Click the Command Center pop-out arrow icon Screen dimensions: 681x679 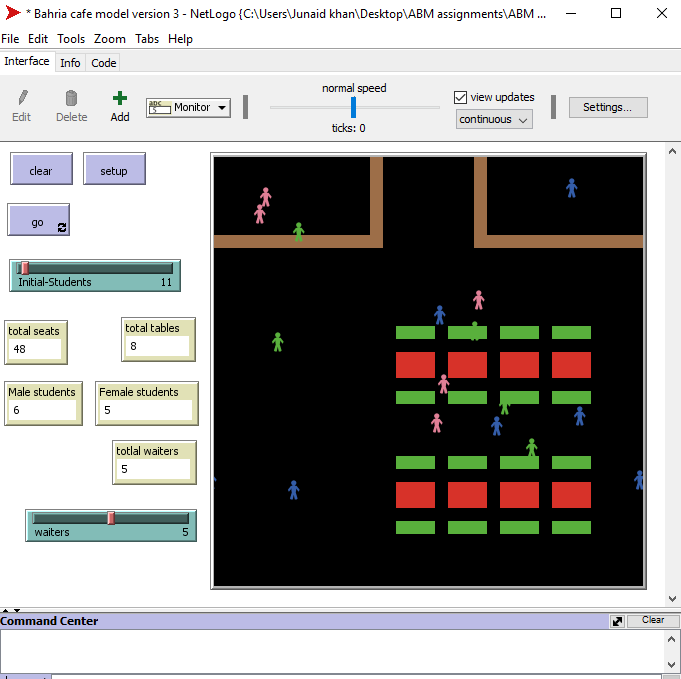618,621
